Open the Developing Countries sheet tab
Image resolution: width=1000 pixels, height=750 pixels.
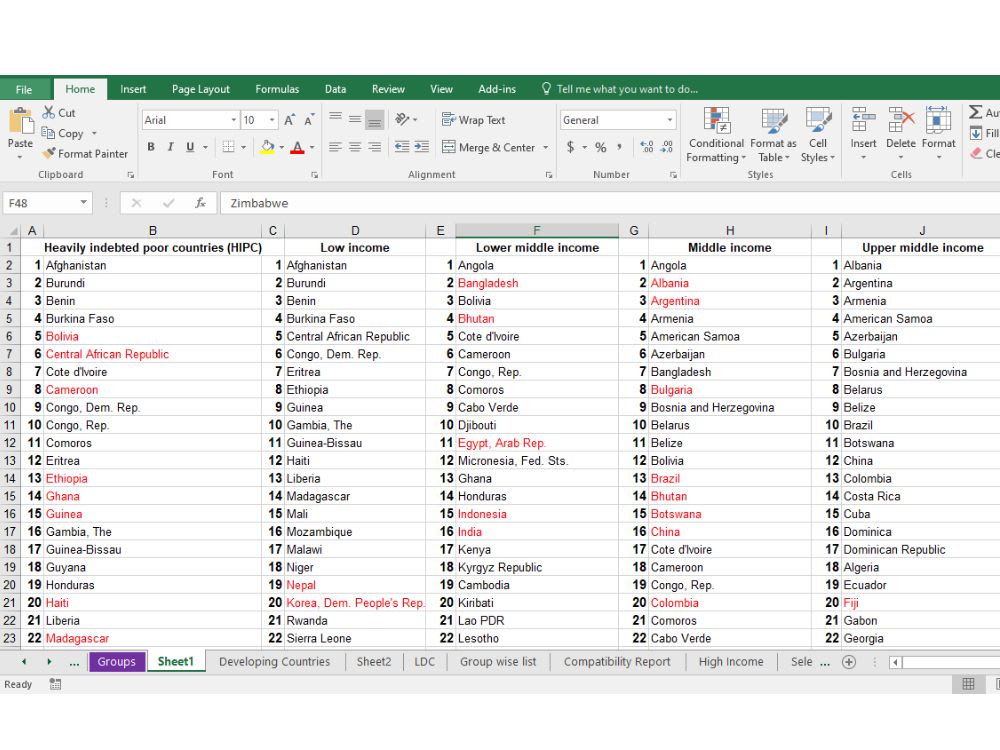(274, 661)
